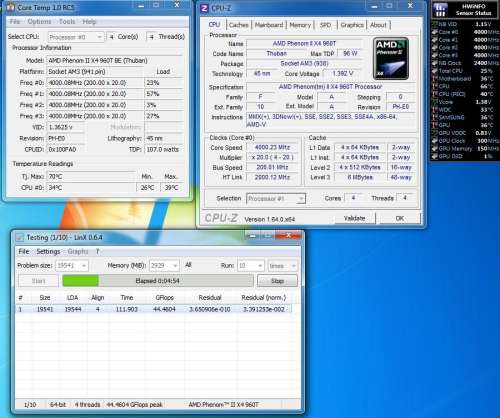Click the CPU-Z purple Z title icon
500x418 pixels.
coord(204,8)
